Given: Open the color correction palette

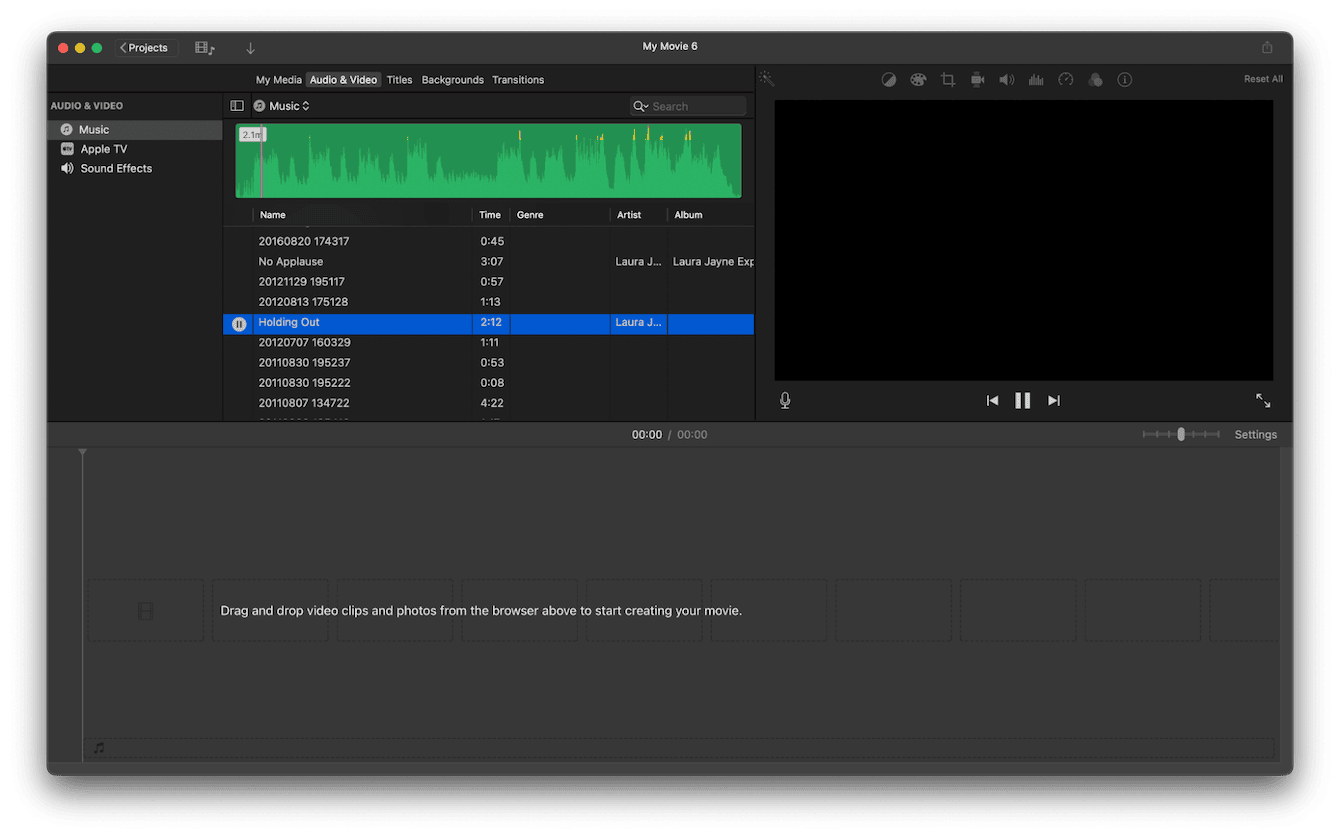Looking at the screenshot, I should coord(918,80).
